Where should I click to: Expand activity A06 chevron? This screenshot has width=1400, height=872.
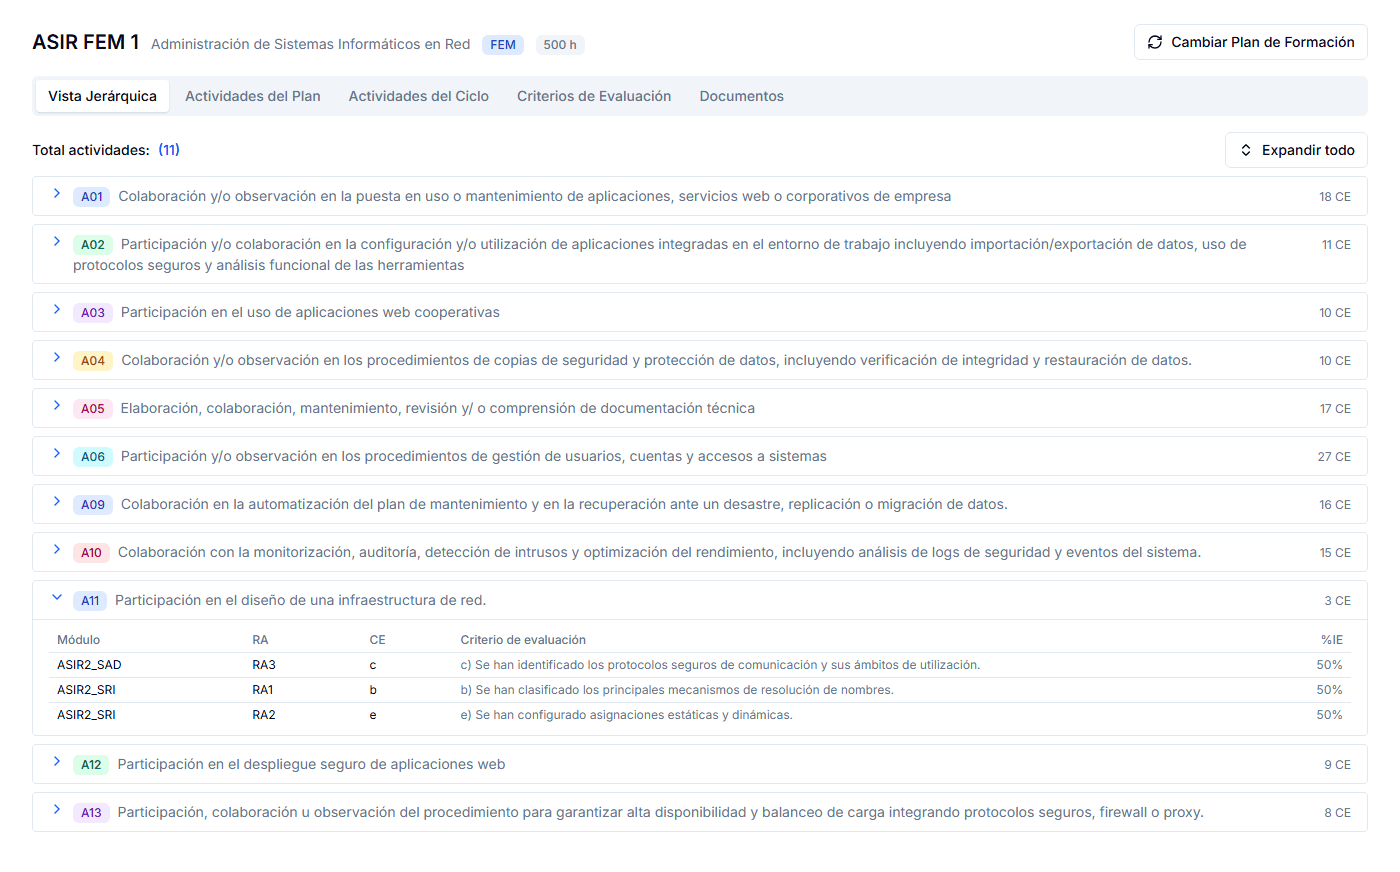[57, 453]
